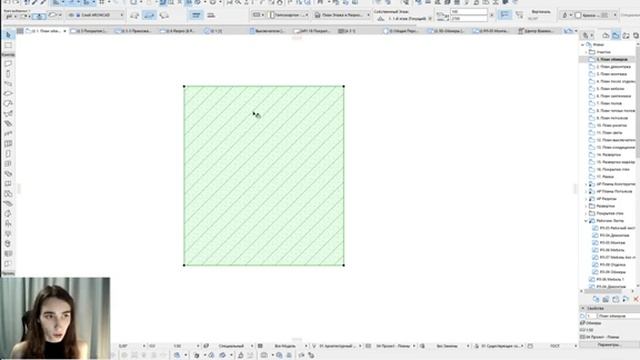Screen dimensions: 640x360
Task: Open the pen color dropdown left of 'Краска'
Action: coord(567,15)
